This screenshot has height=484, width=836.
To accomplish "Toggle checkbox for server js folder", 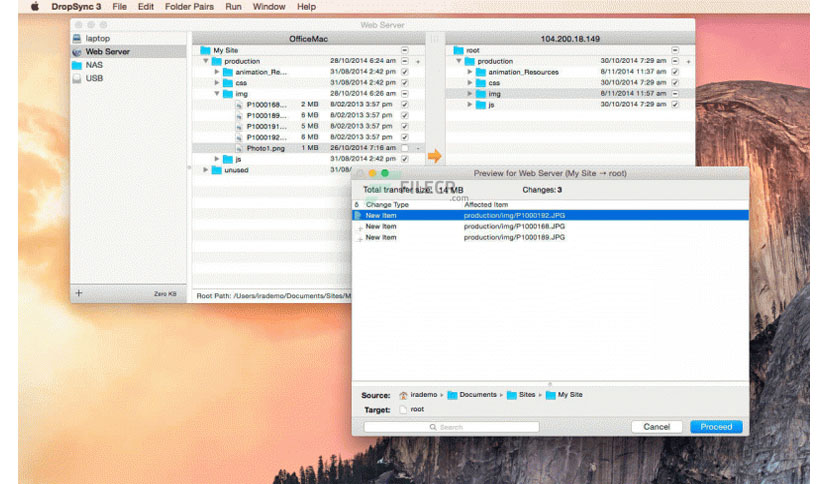I will click(676, 104).
